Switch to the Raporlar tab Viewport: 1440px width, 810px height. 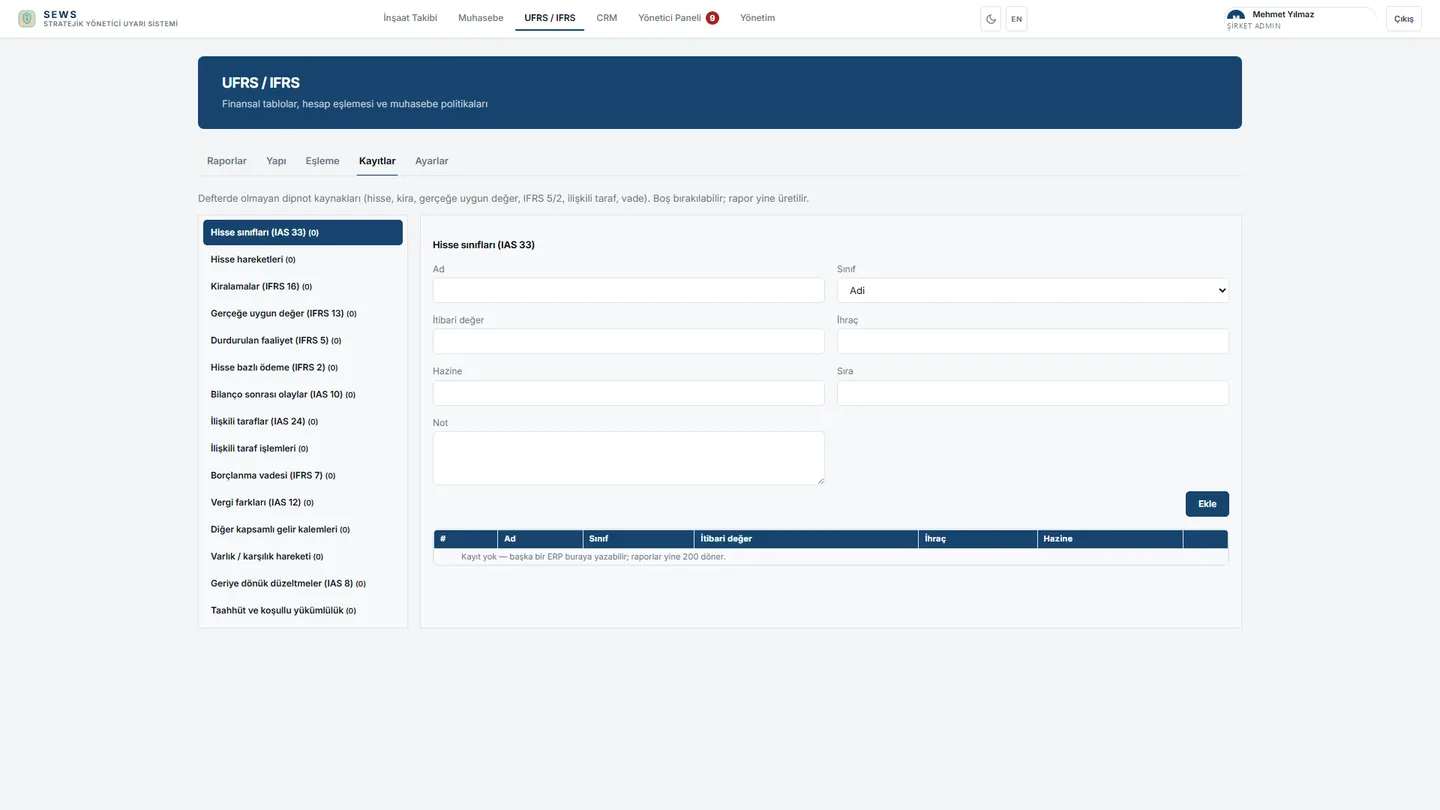[227, 161]
